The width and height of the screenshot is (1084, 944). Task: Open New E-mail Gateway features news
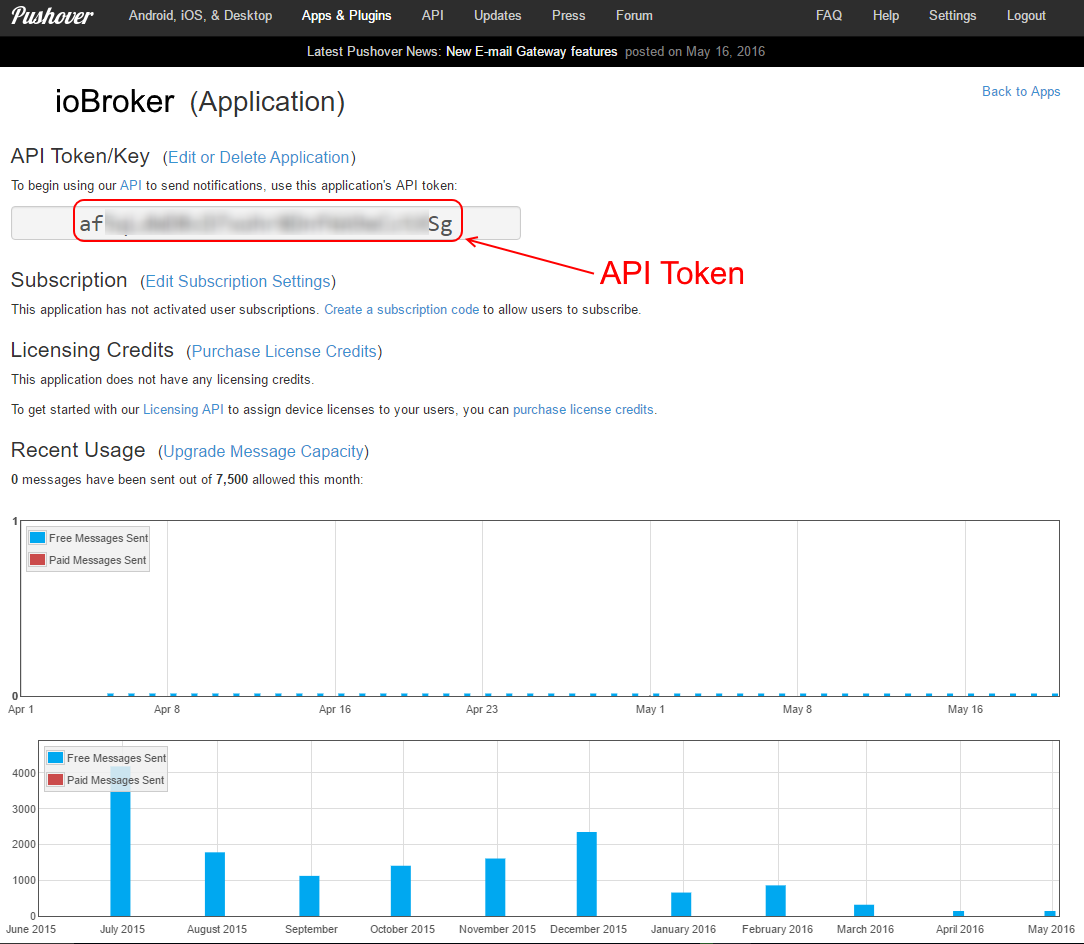(x=532, y=51)
